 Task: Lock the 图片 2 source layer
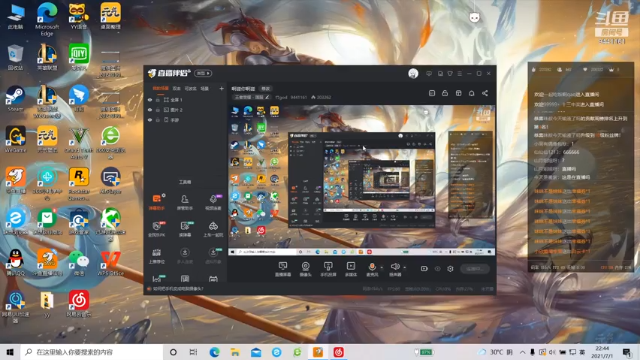click(158, 110)
